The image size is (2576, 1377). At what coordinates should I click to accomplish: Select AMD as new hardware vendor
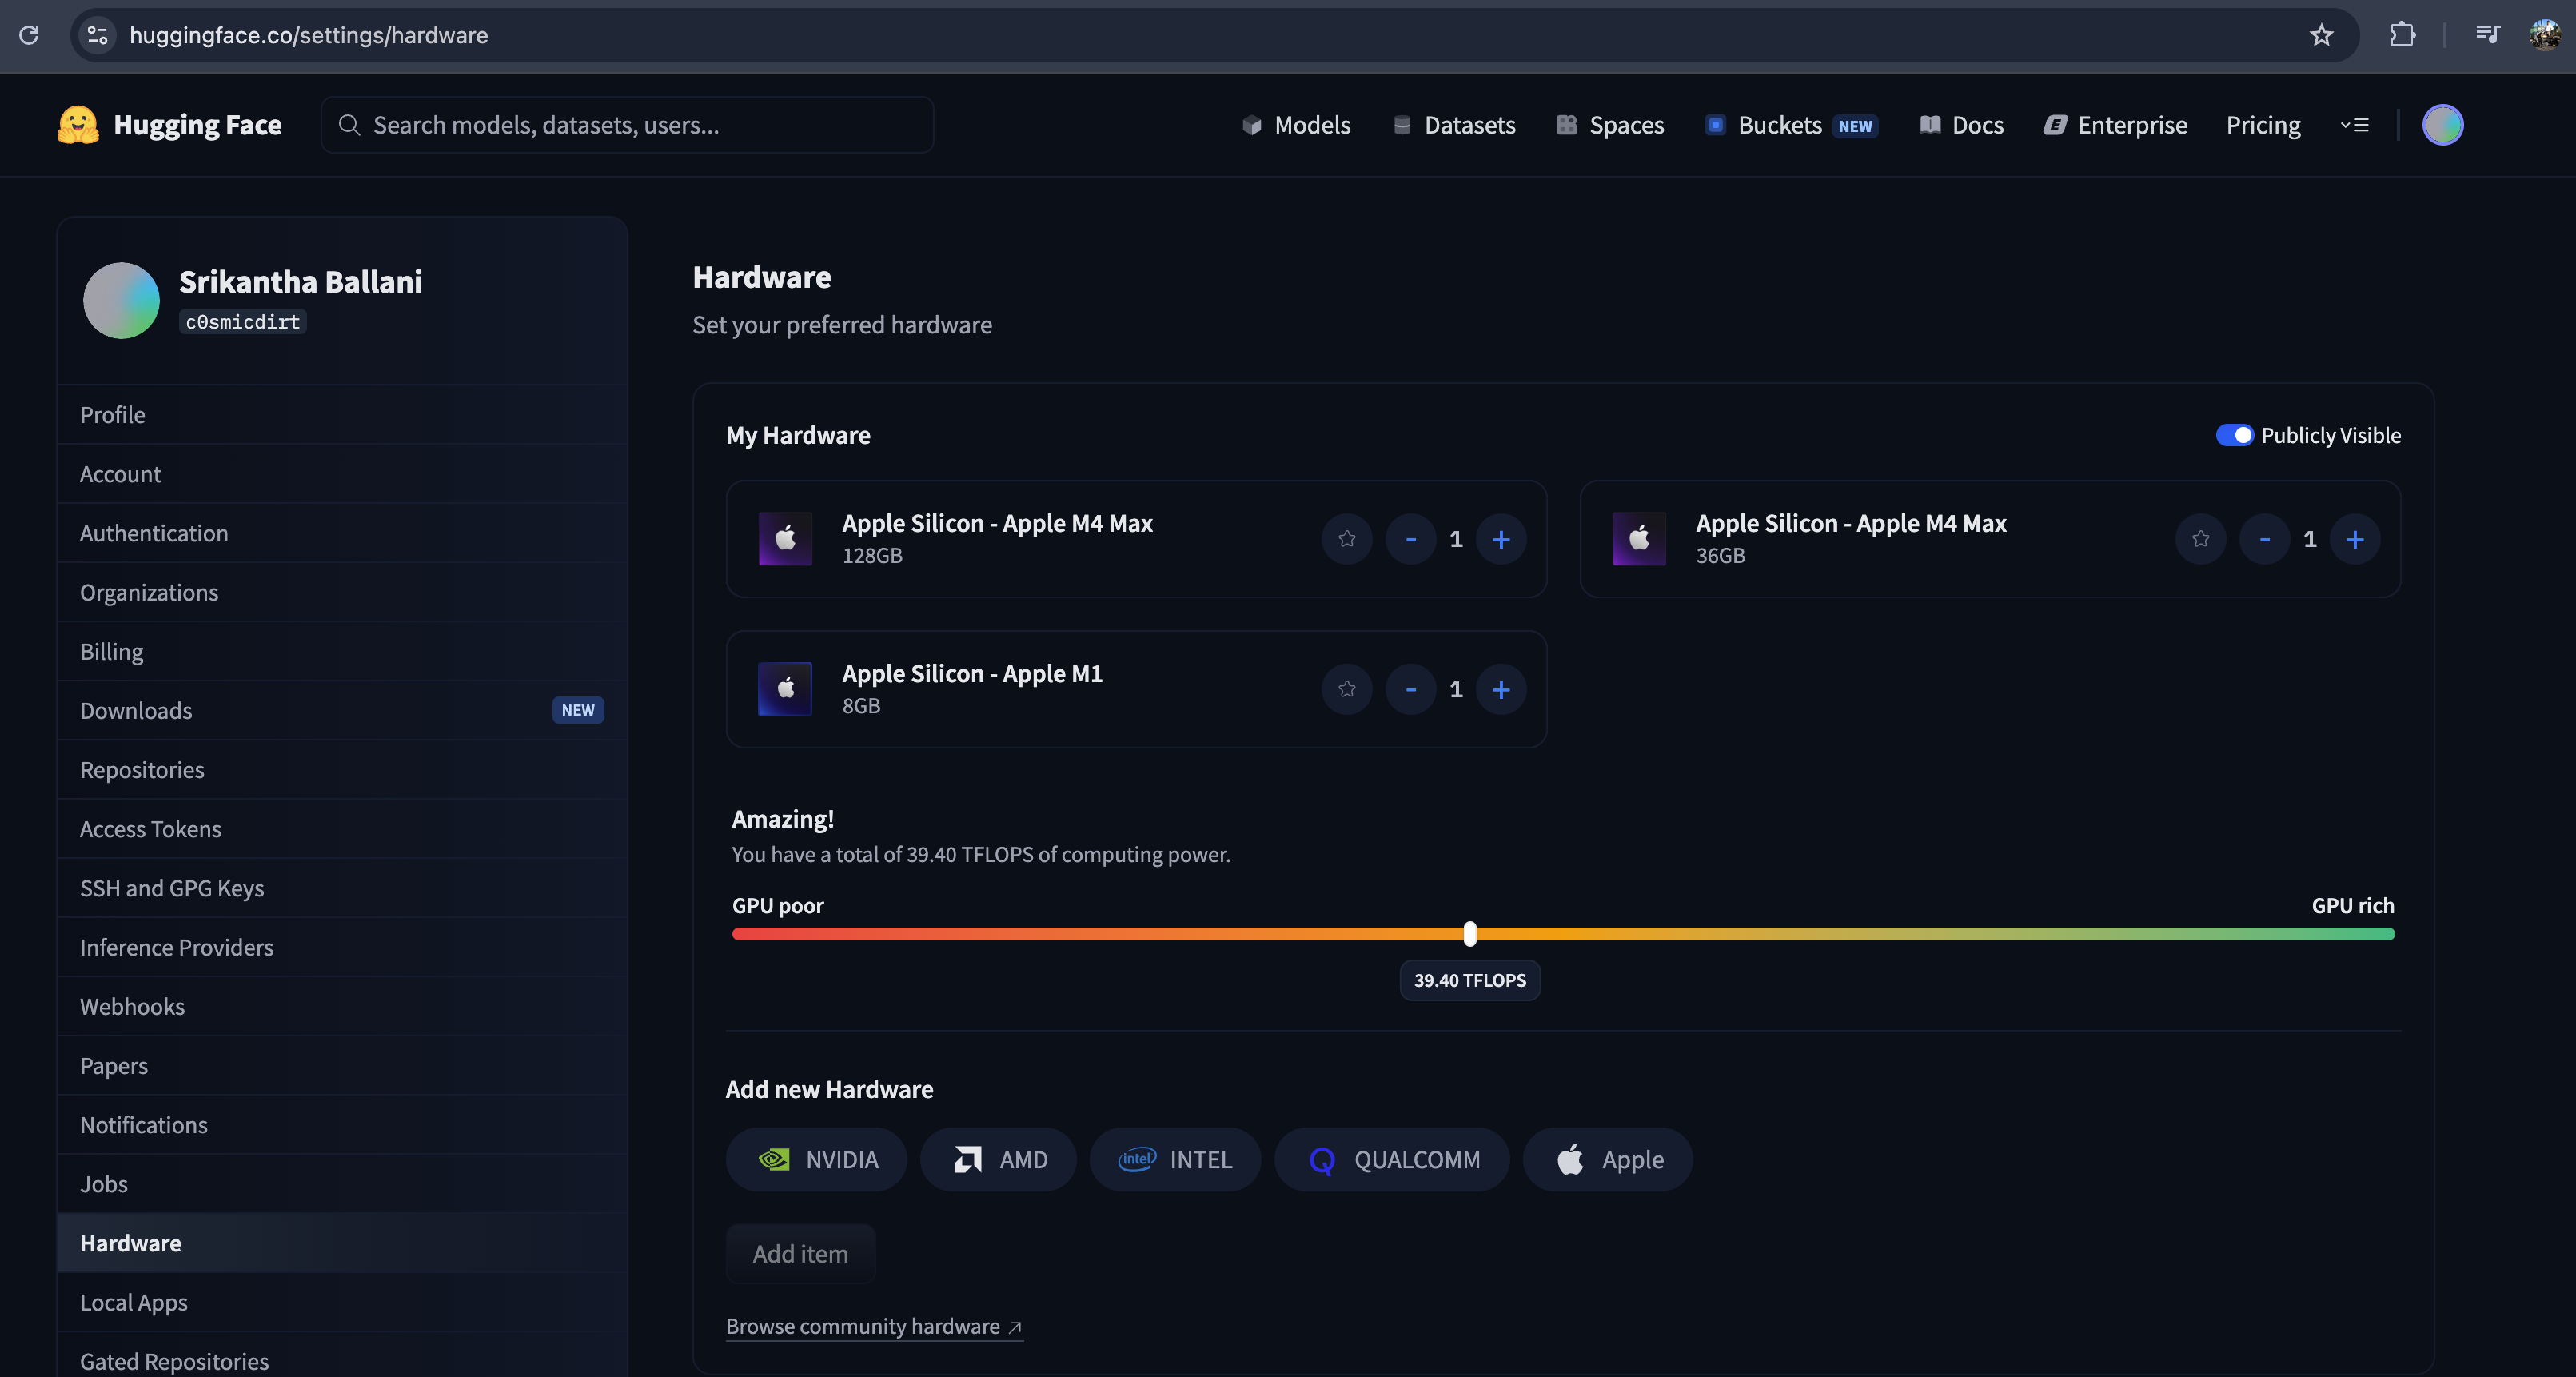point(998,1159)
